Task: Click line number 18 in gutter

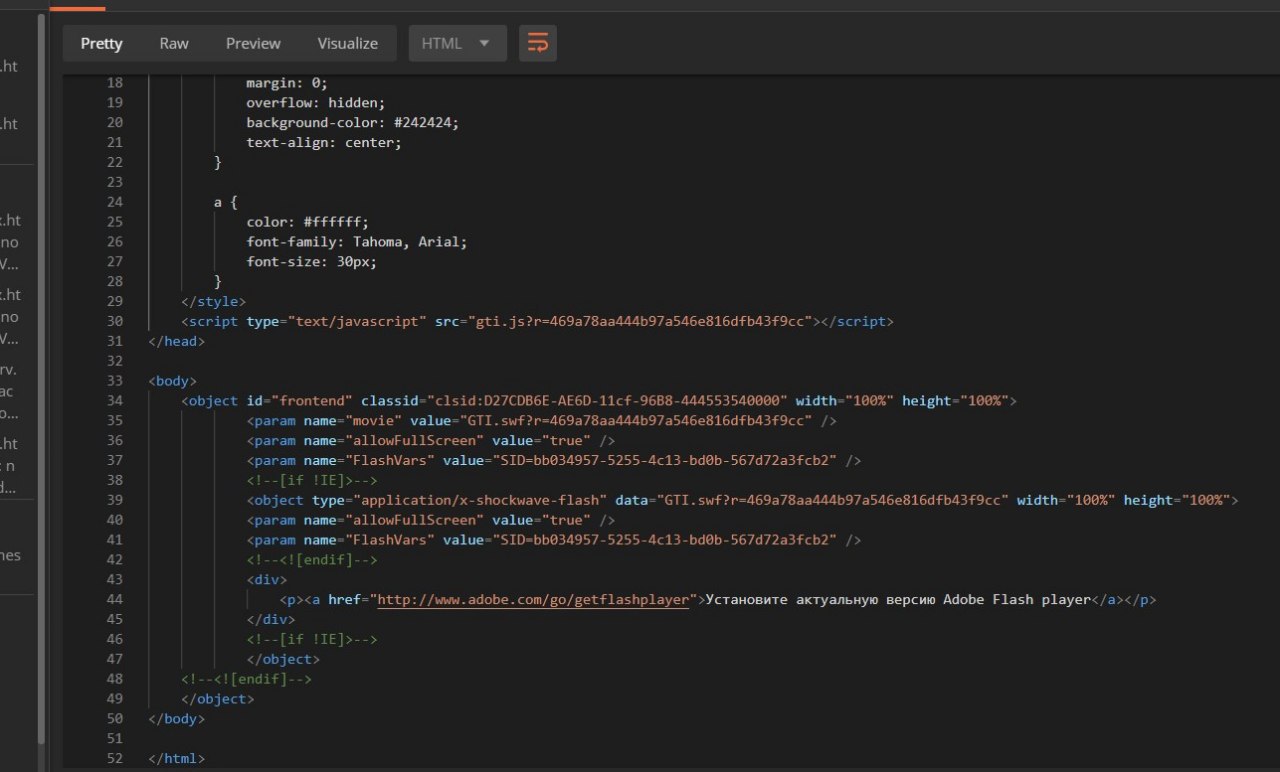Action: coord(114,83)
